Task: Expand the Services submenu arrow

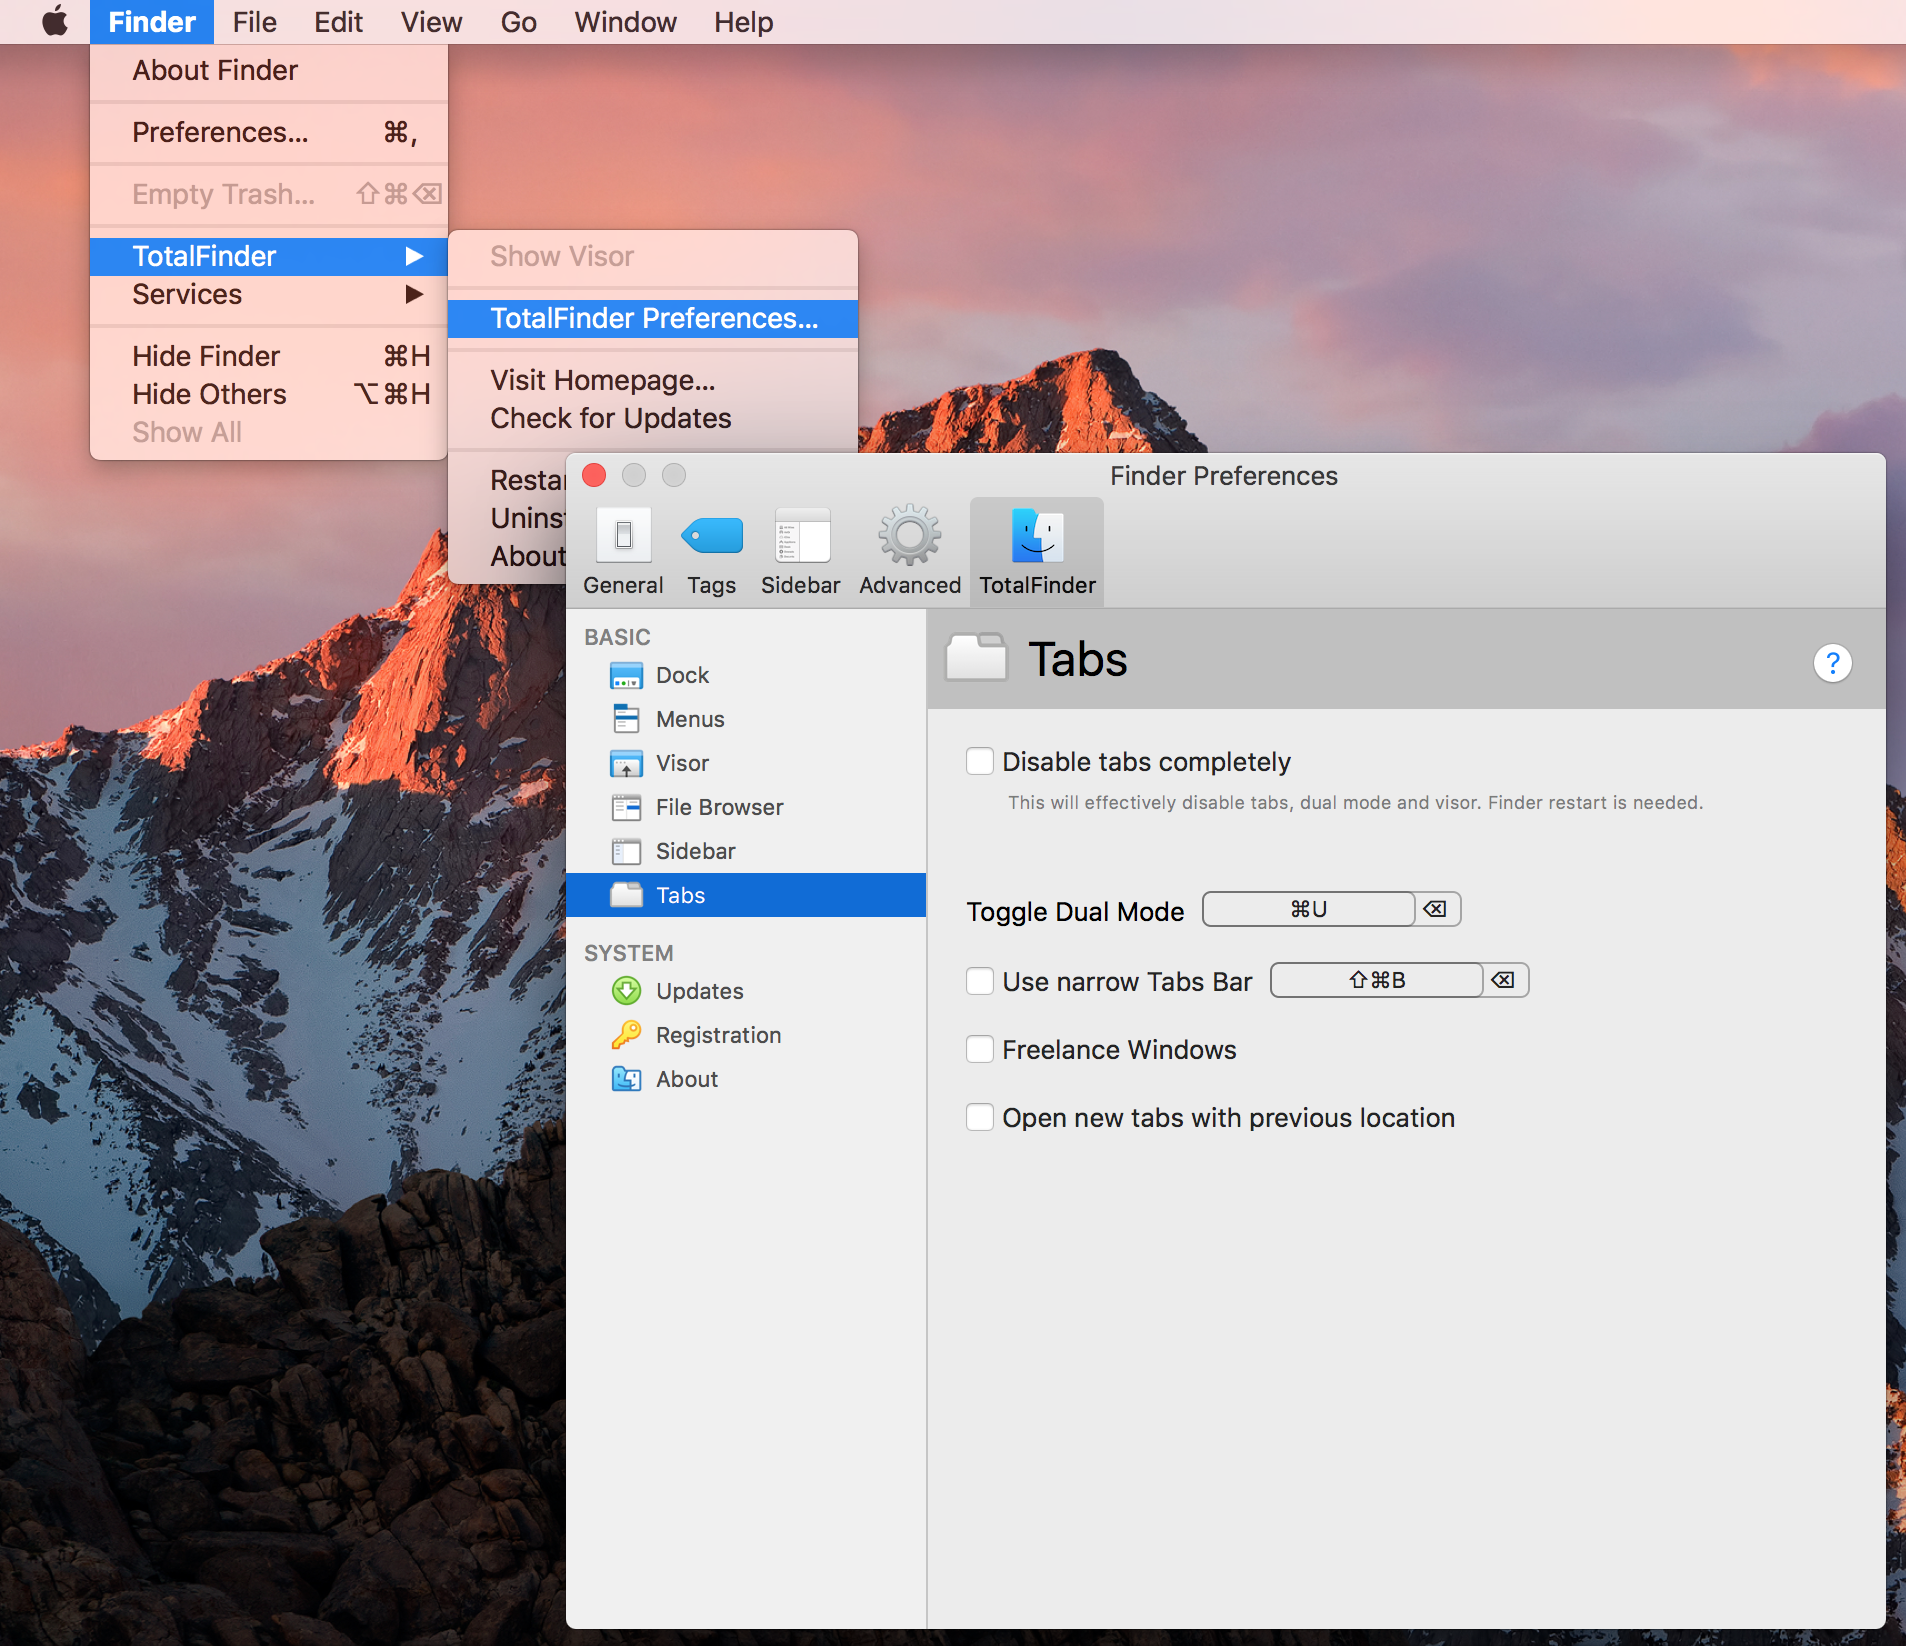Action: 414,294
